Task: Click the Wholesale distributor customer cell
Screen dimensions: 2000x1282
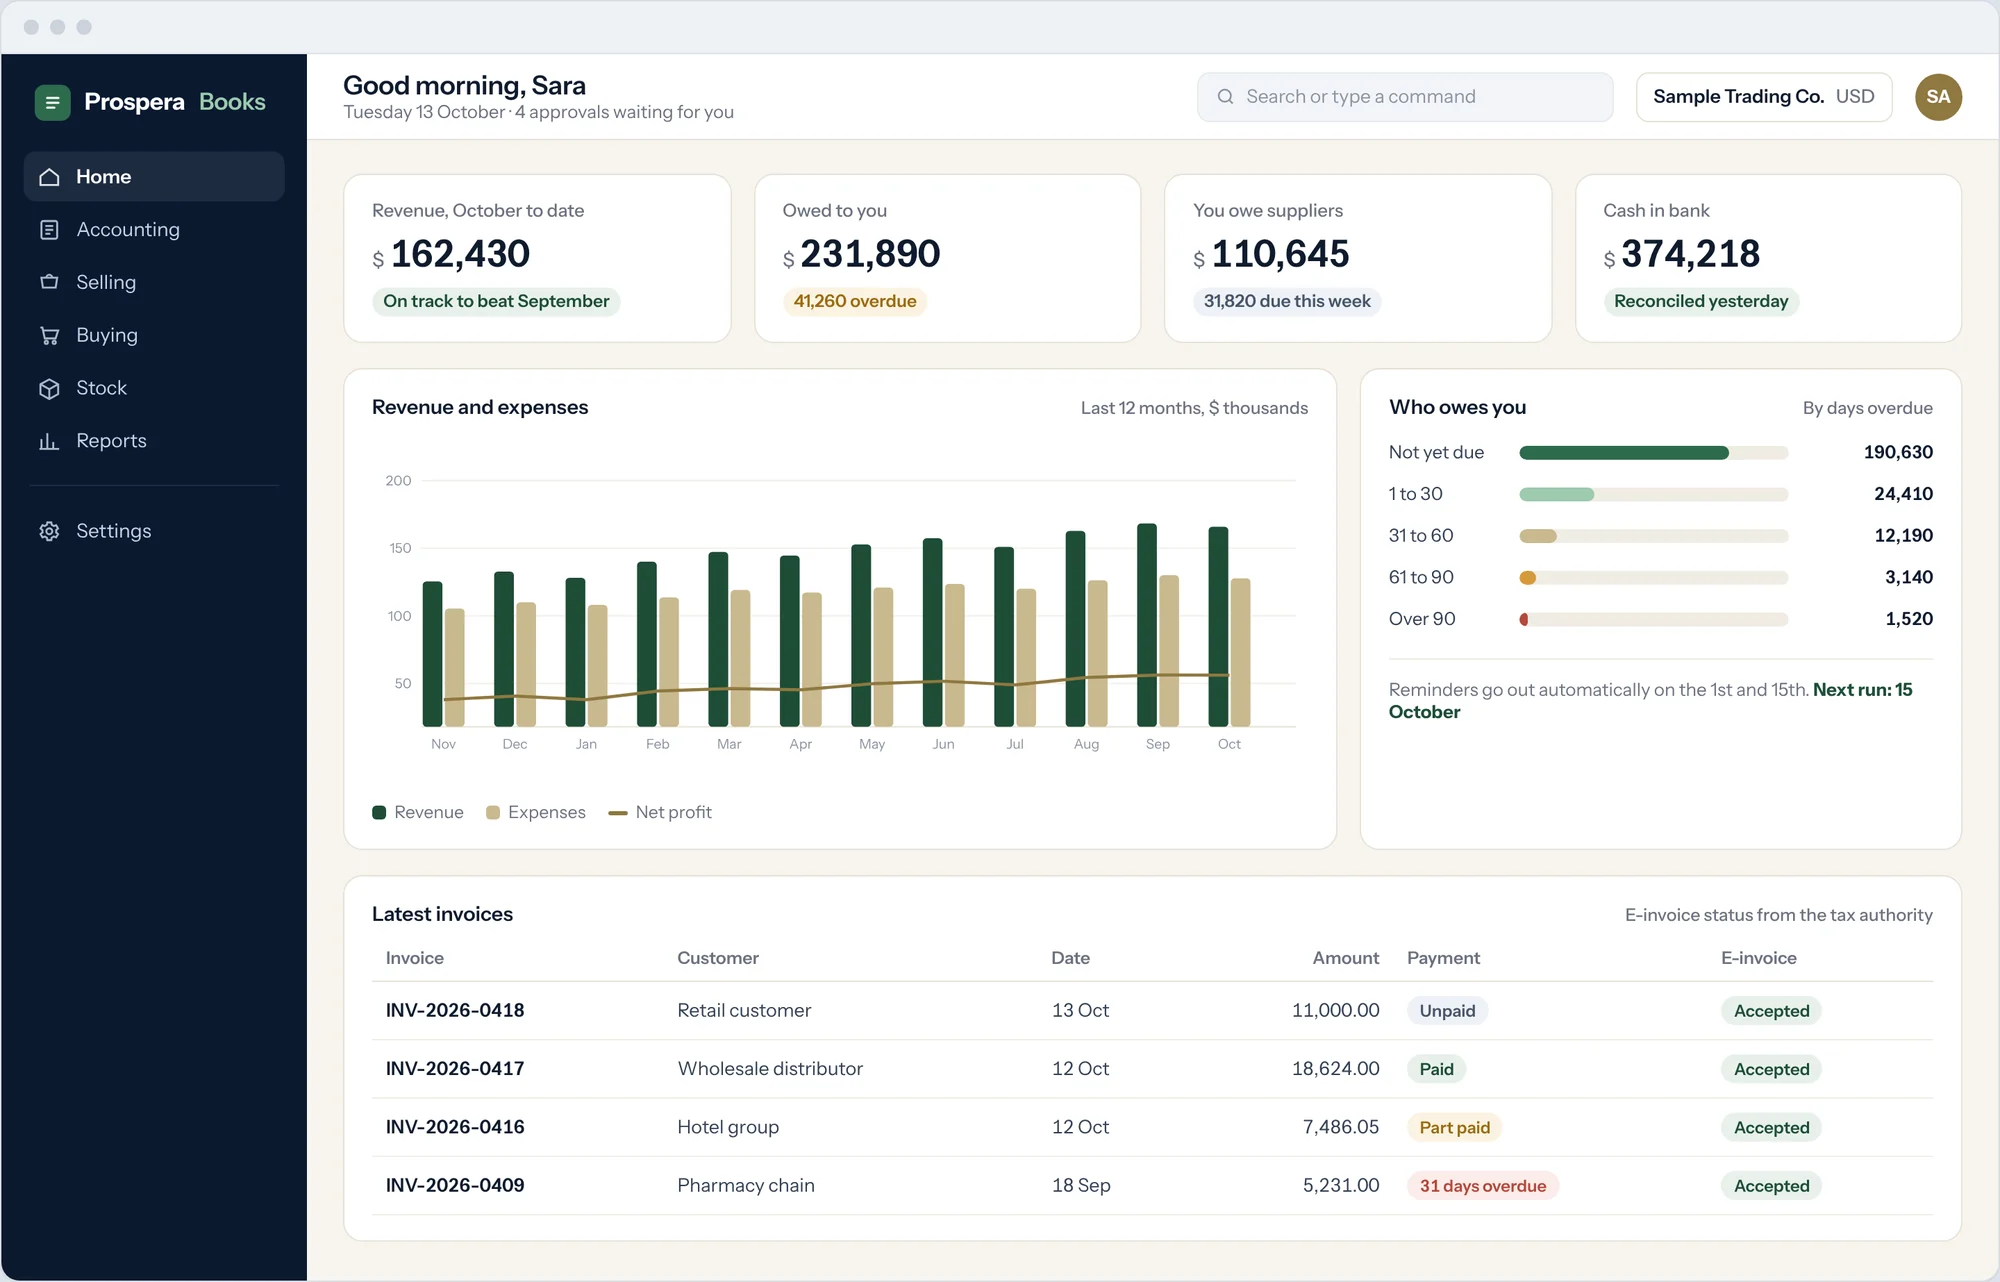Action: (x=770, y=1068)
